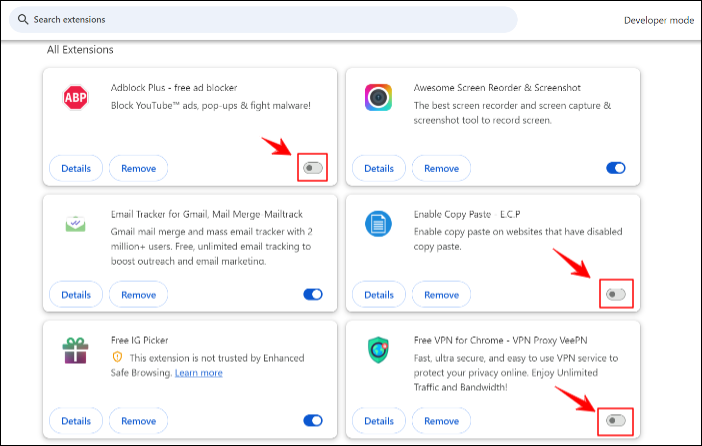Screen dimensions: 702x446
Task: Click the Free IG Picker gift icon
Action: (x=74, y=350)
